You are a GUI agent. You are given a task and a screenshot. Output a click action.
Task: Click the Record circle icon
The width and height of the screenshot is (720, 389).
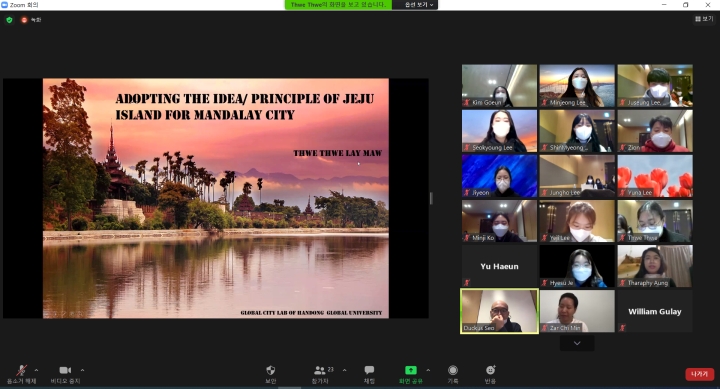[453, 370]
